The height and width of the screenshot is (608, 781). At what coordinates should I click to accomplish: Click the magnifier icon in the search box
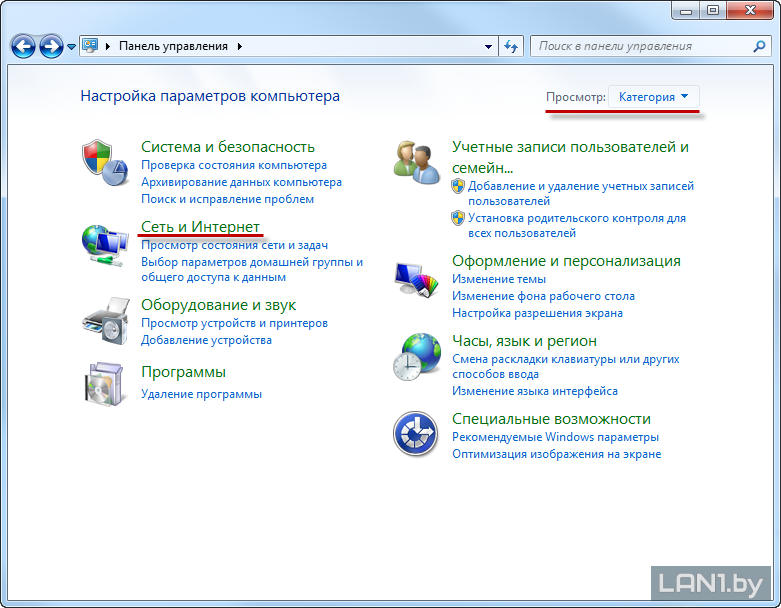click(x=759, y=46)
